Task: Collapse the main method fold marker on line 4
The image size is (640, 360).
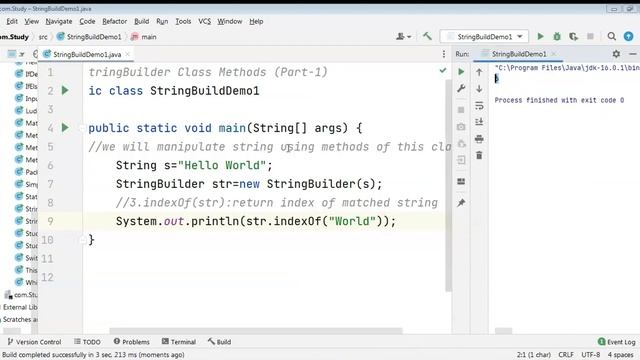Action: coord(82,128)
